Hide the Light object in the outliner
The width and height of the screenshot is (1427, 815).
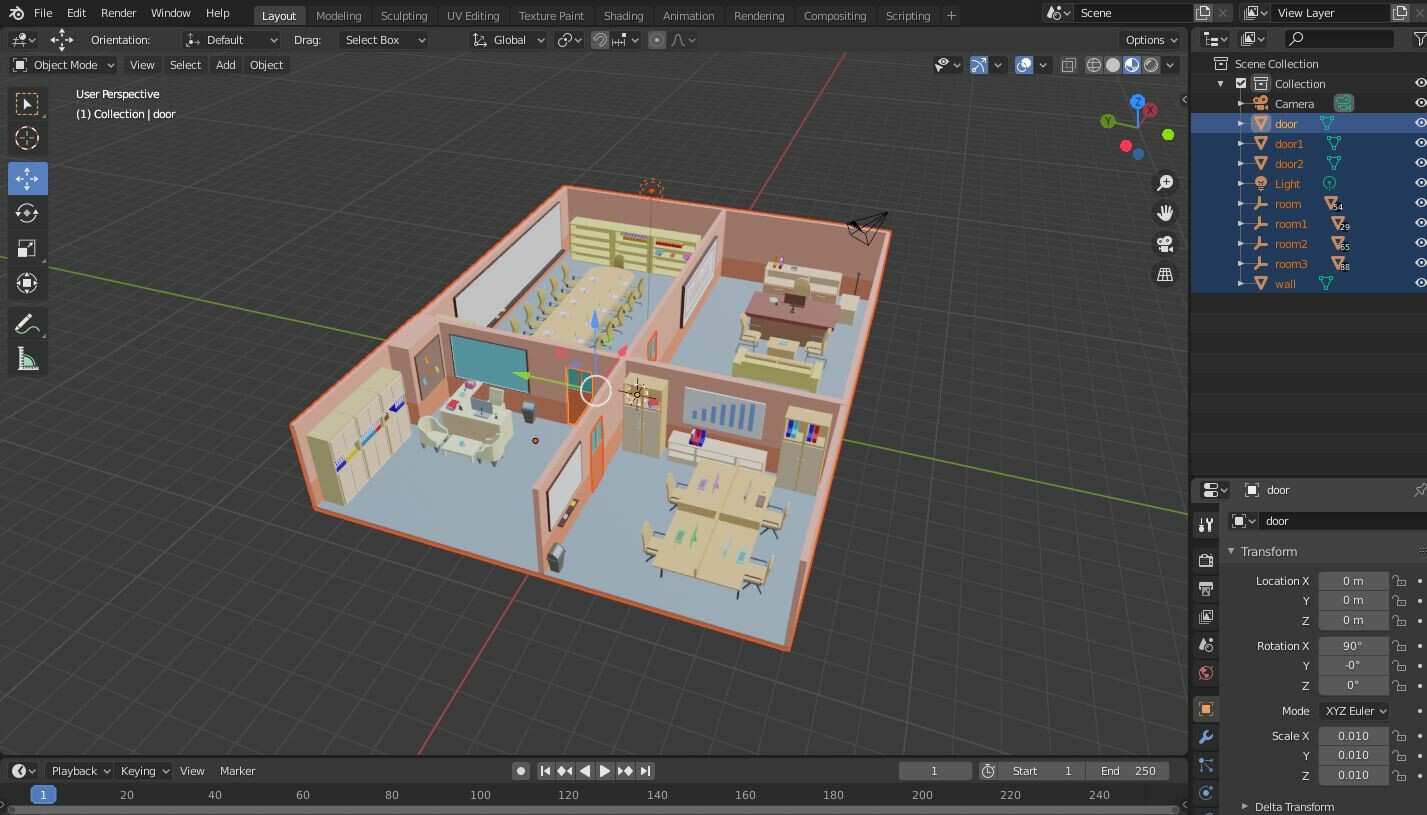pyautogui.click(x=1420, y=183)
